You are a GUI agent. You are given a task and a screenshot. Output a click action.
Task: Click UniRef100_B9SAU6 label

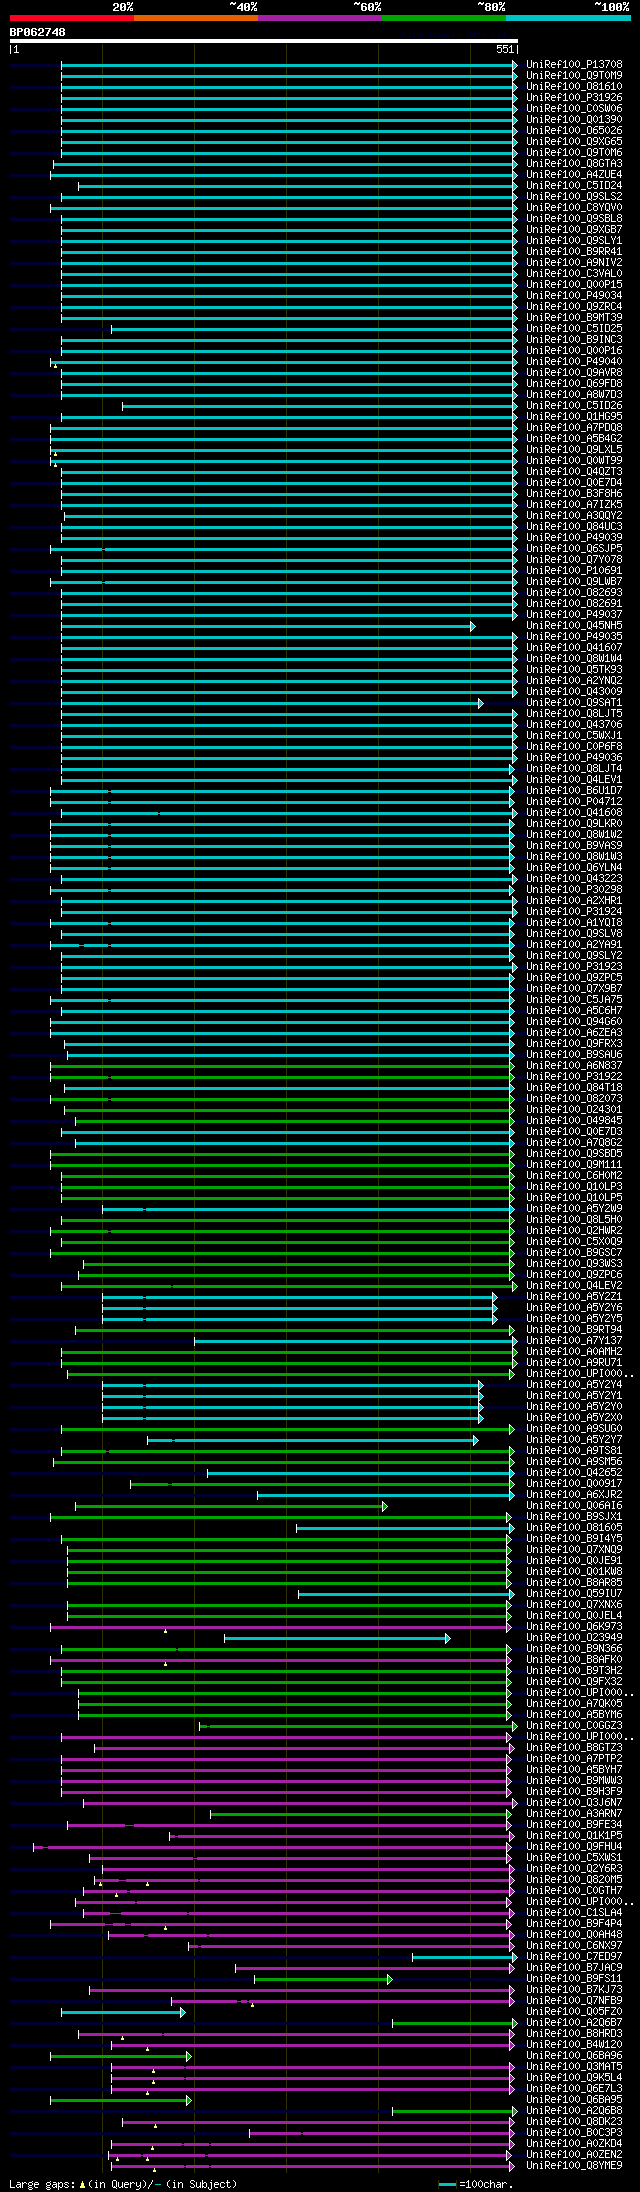tap(574, 1054)
